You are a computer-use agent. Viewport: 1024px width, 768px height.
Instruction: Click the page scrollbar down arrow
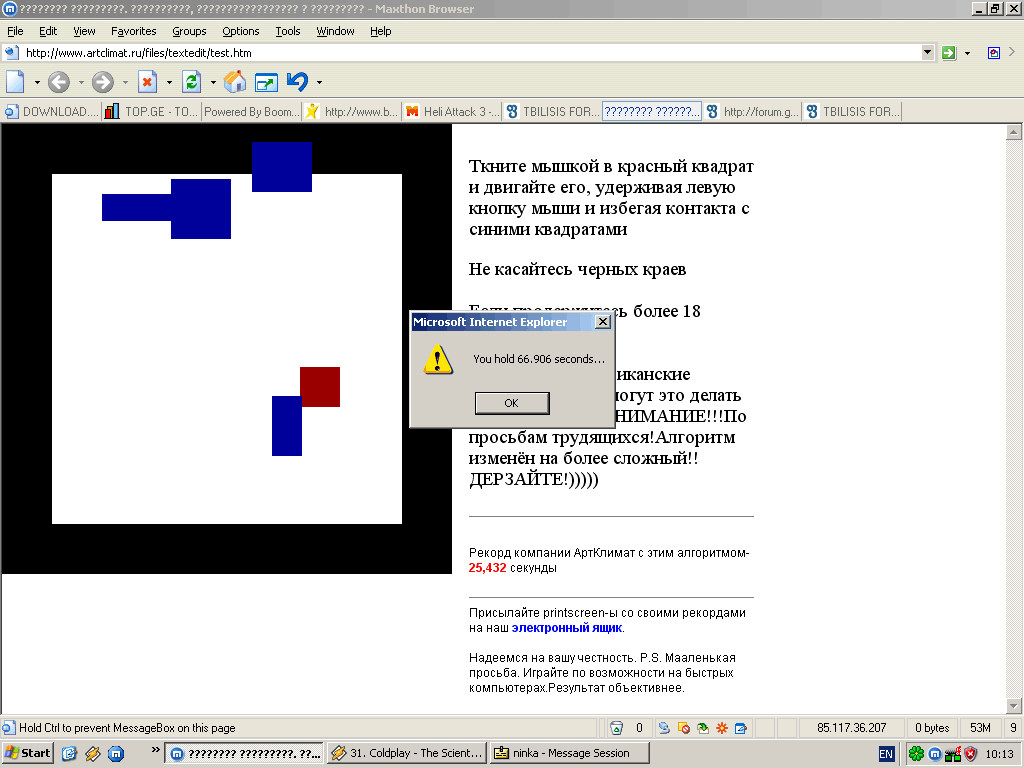[1014, 705]
